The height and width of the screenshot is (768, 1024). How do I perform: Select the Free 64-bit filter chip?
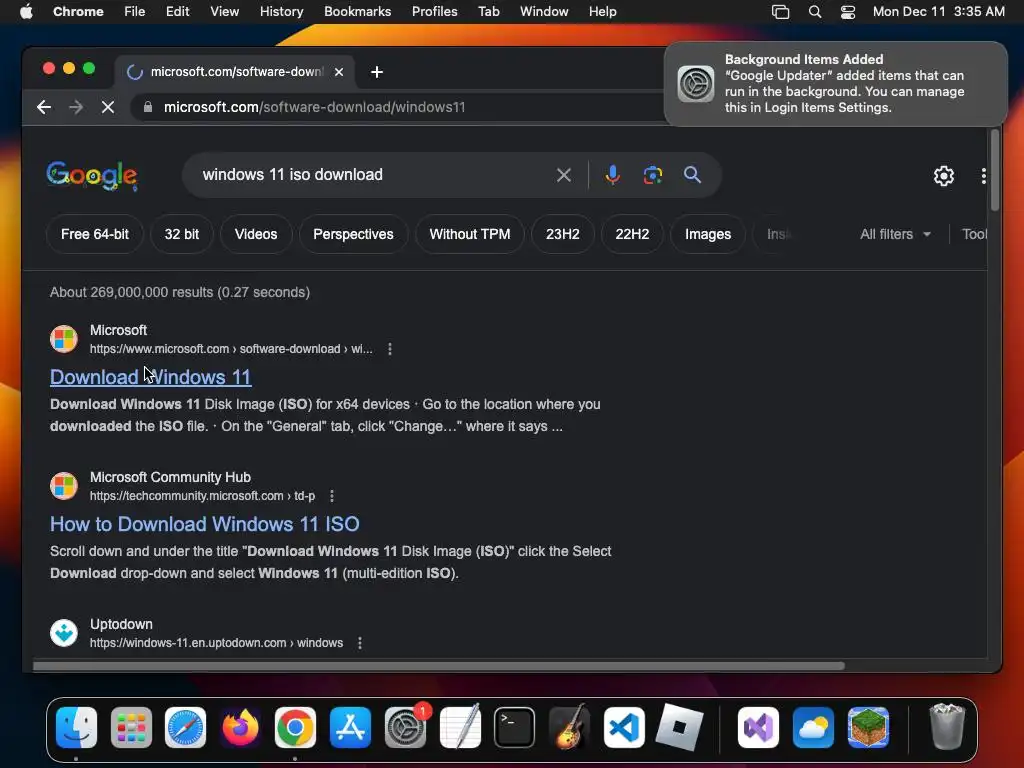(95, 234)
